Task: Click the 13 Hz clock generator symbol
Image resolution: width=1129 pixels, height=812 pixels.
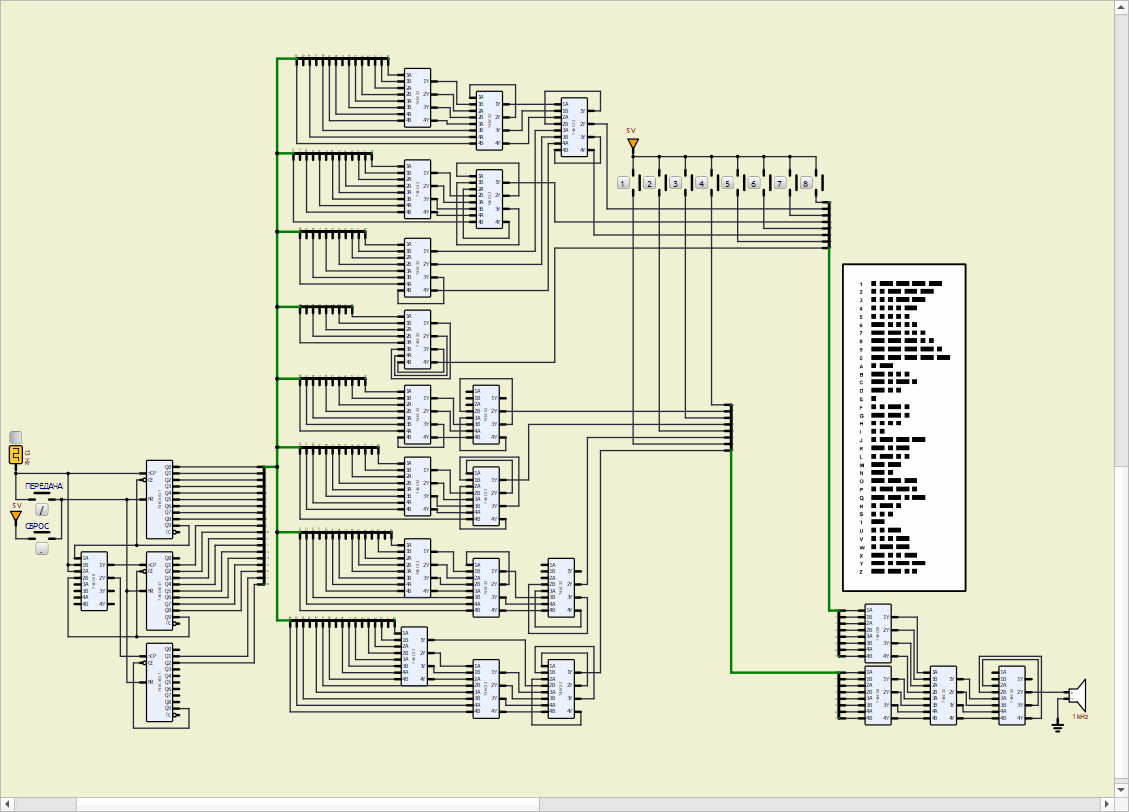Action: [16, 455]
